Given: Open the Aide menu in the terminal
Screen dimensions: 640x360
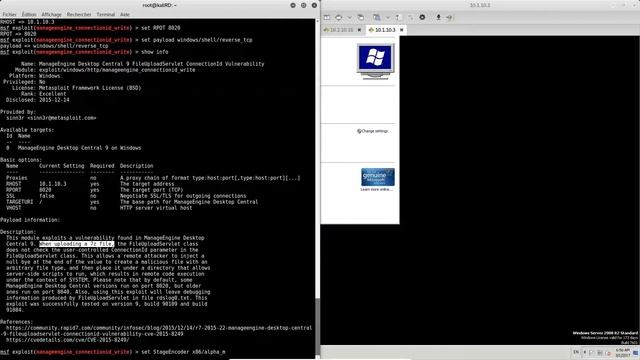Looking at the screenshot, I should click(x=125, y=14).
